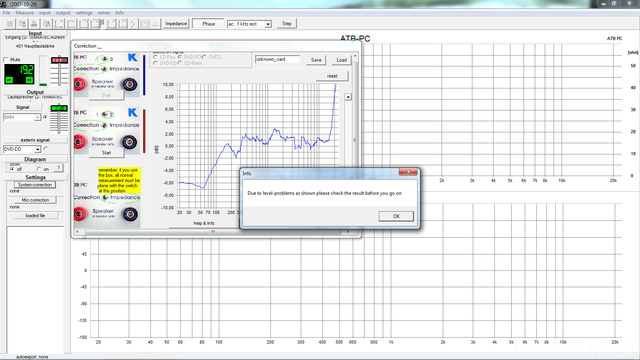Click the Step toolbar button
The width and height of the screenshot is (640, 360).
[x=287, y=24]
